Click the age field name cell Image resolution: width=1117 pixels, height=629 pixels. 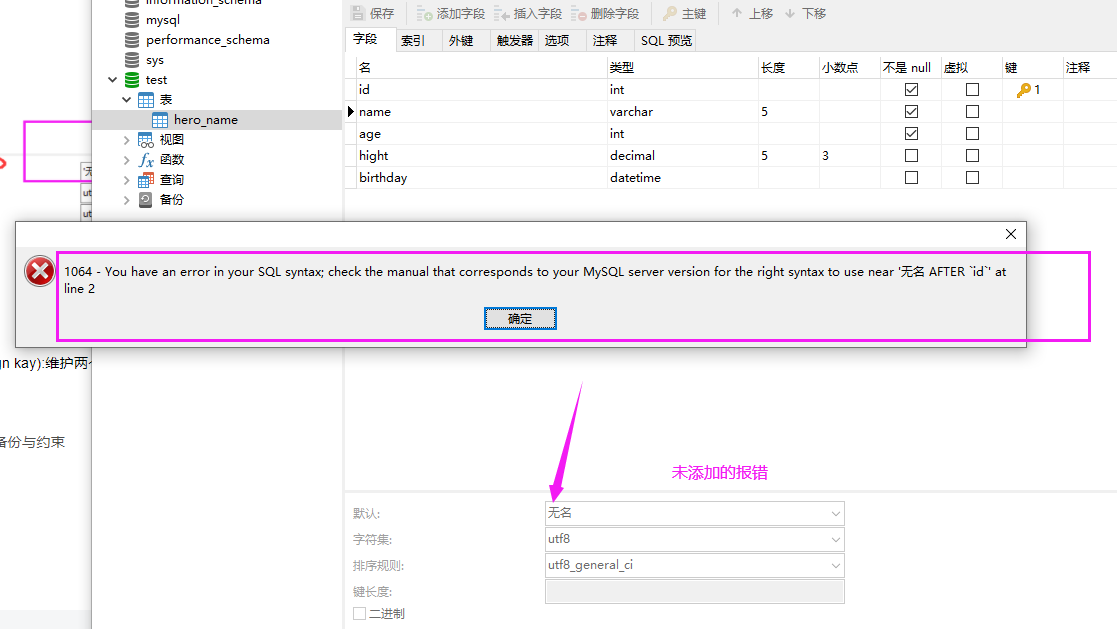pos(481,134)
